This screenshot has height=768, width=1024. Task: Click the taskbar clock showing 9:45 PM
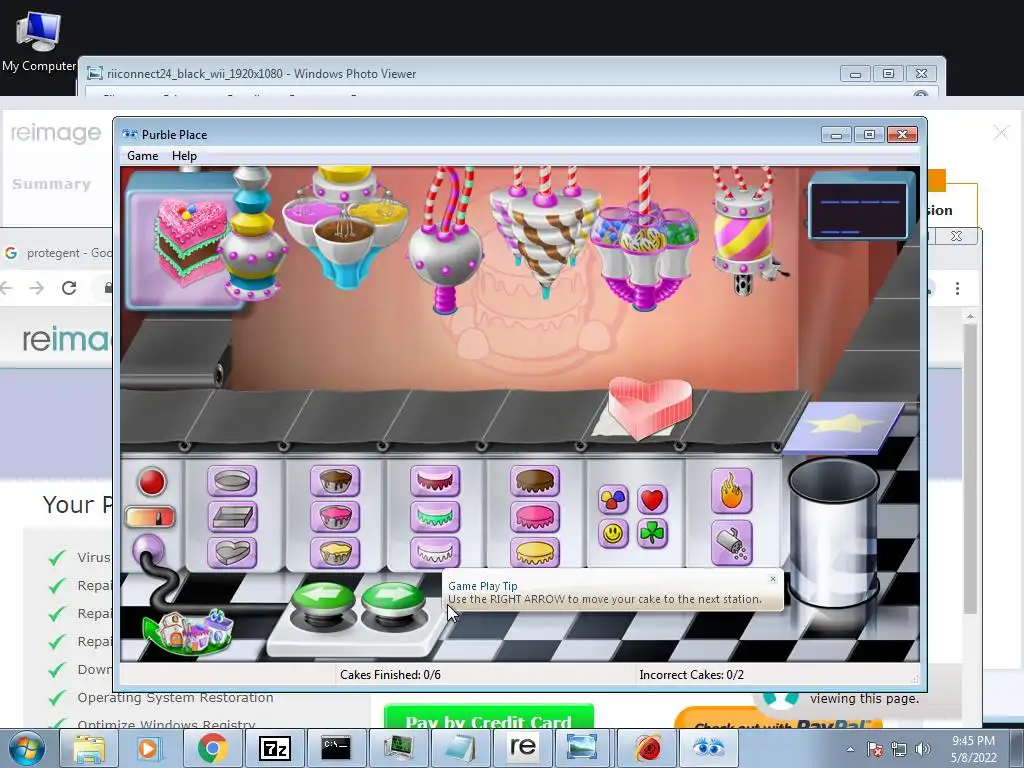click(x=973, y=749)
